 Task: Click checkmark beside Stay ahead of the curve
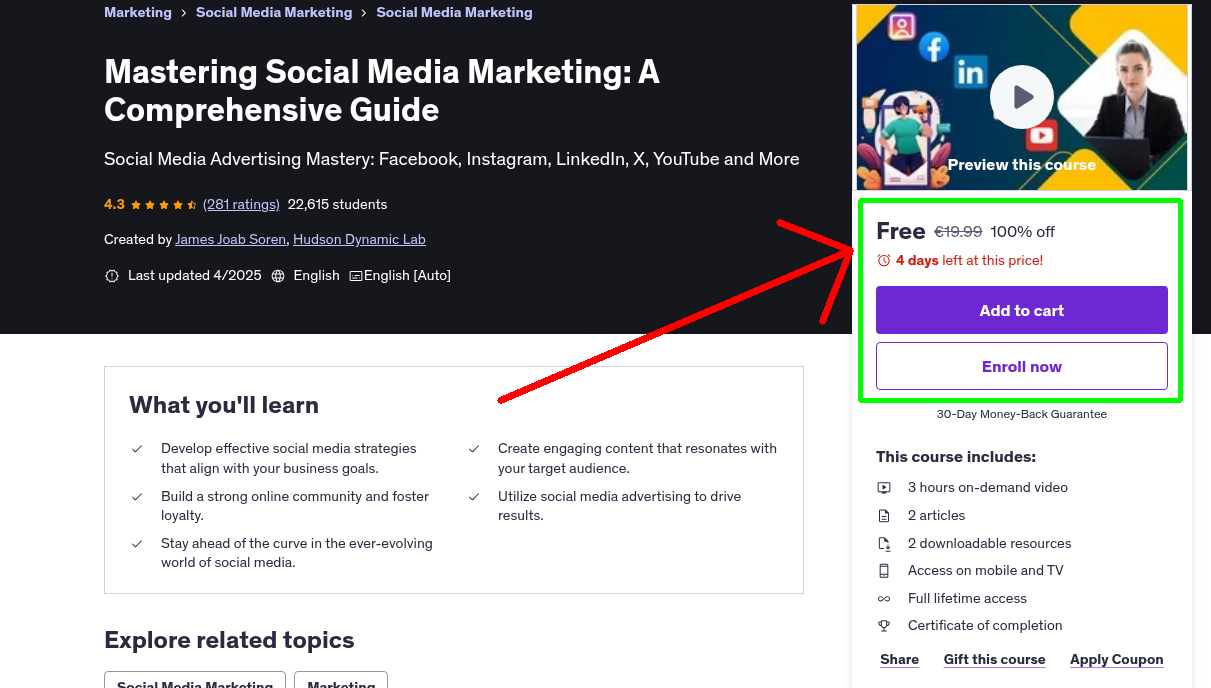(x=137, y=544)
